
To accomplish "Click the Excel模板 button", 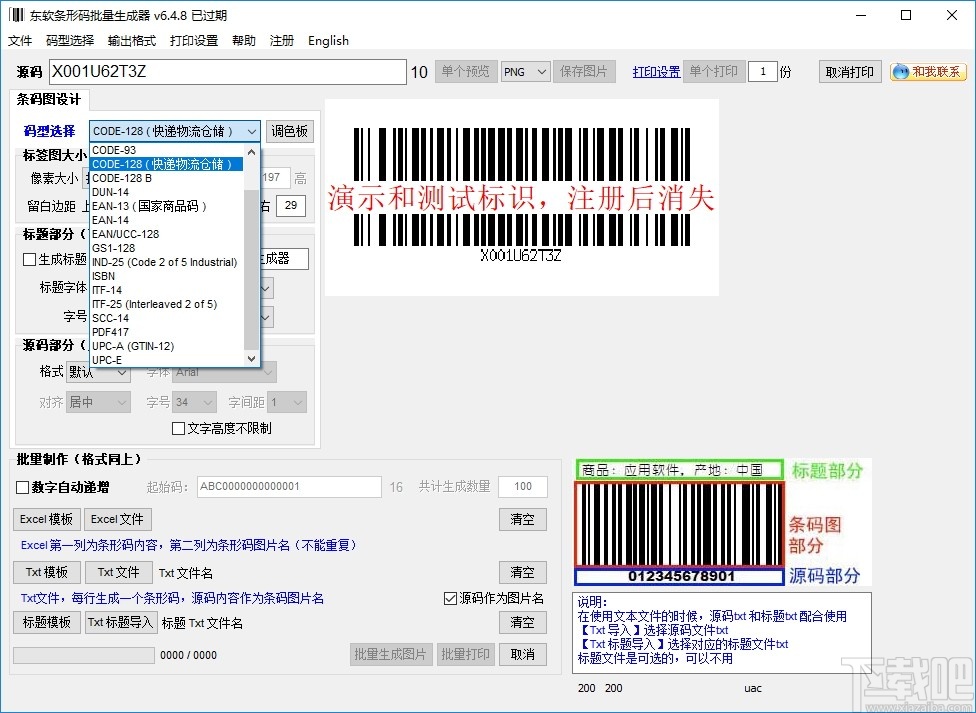I will (x=47, y=520).
